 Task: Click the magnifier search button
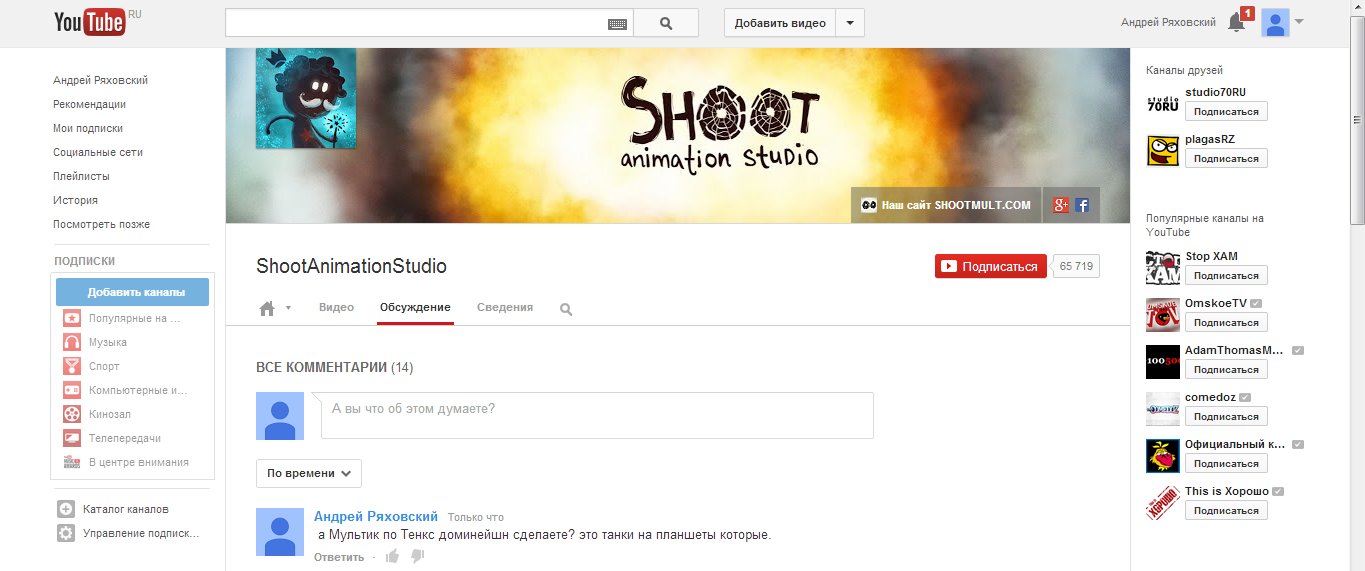coord(666,23)
